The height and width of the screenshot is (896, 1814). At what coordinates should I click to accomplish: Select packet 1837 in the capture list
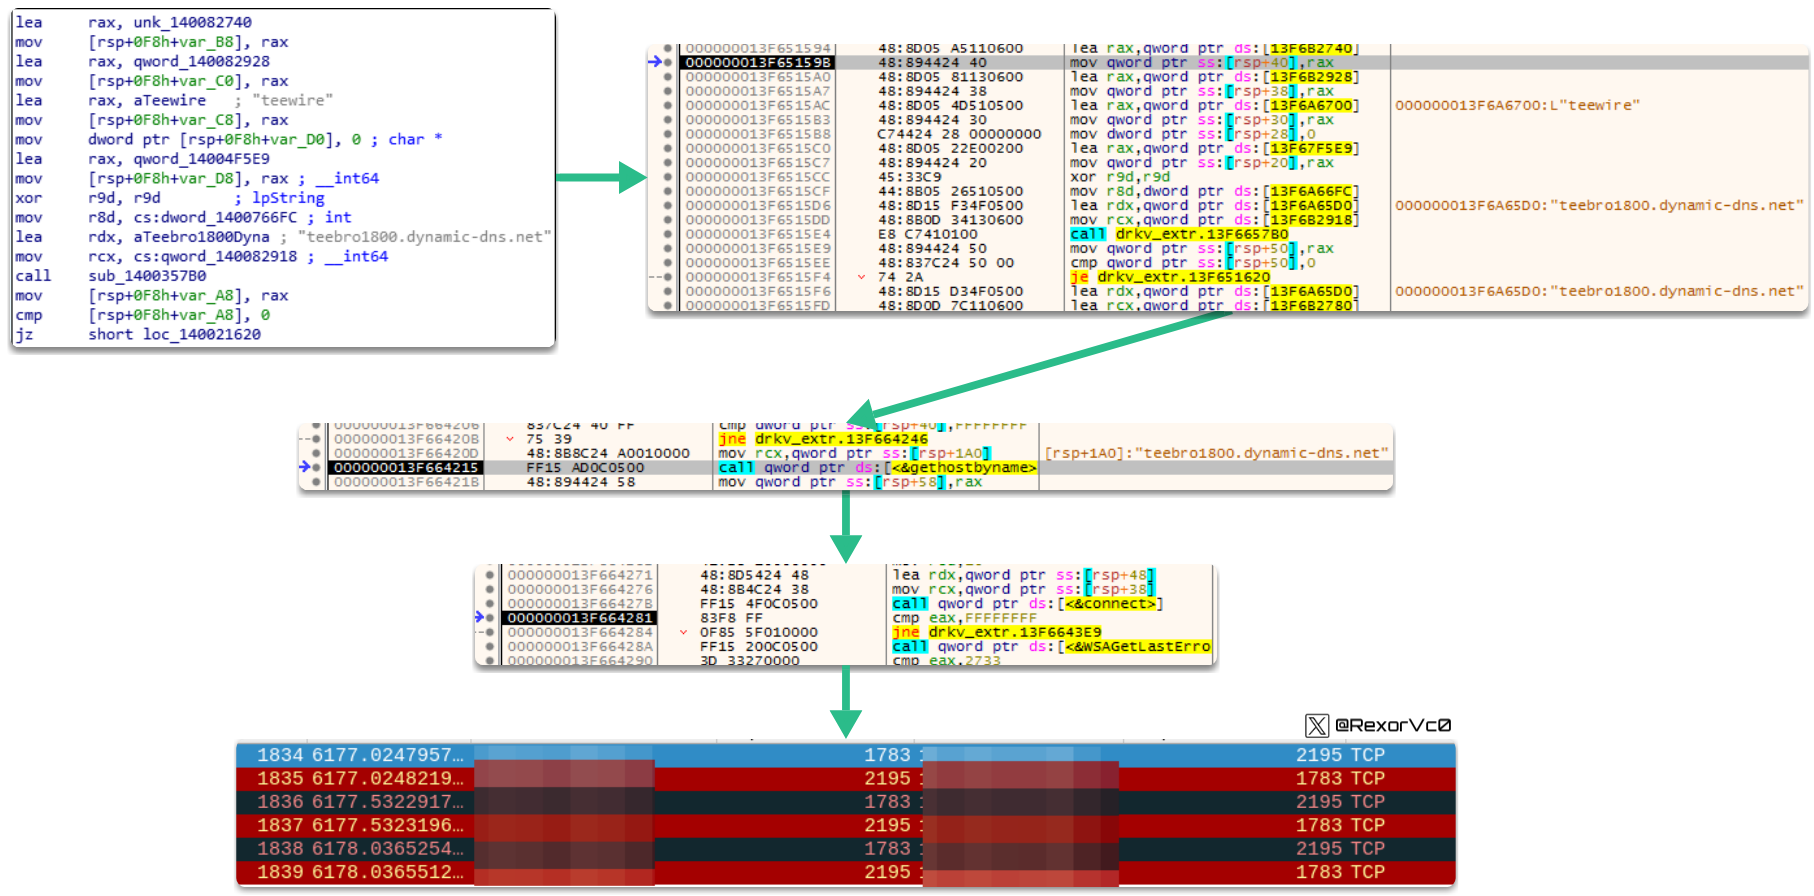pyautogui.click(x=846, y=826)
